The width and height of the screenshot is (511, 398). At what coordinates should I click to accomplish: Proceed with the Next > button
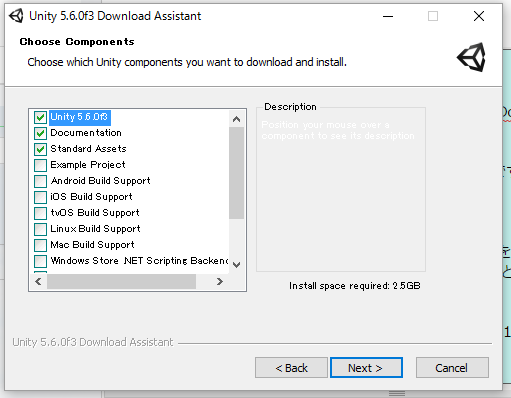[366, 368]
